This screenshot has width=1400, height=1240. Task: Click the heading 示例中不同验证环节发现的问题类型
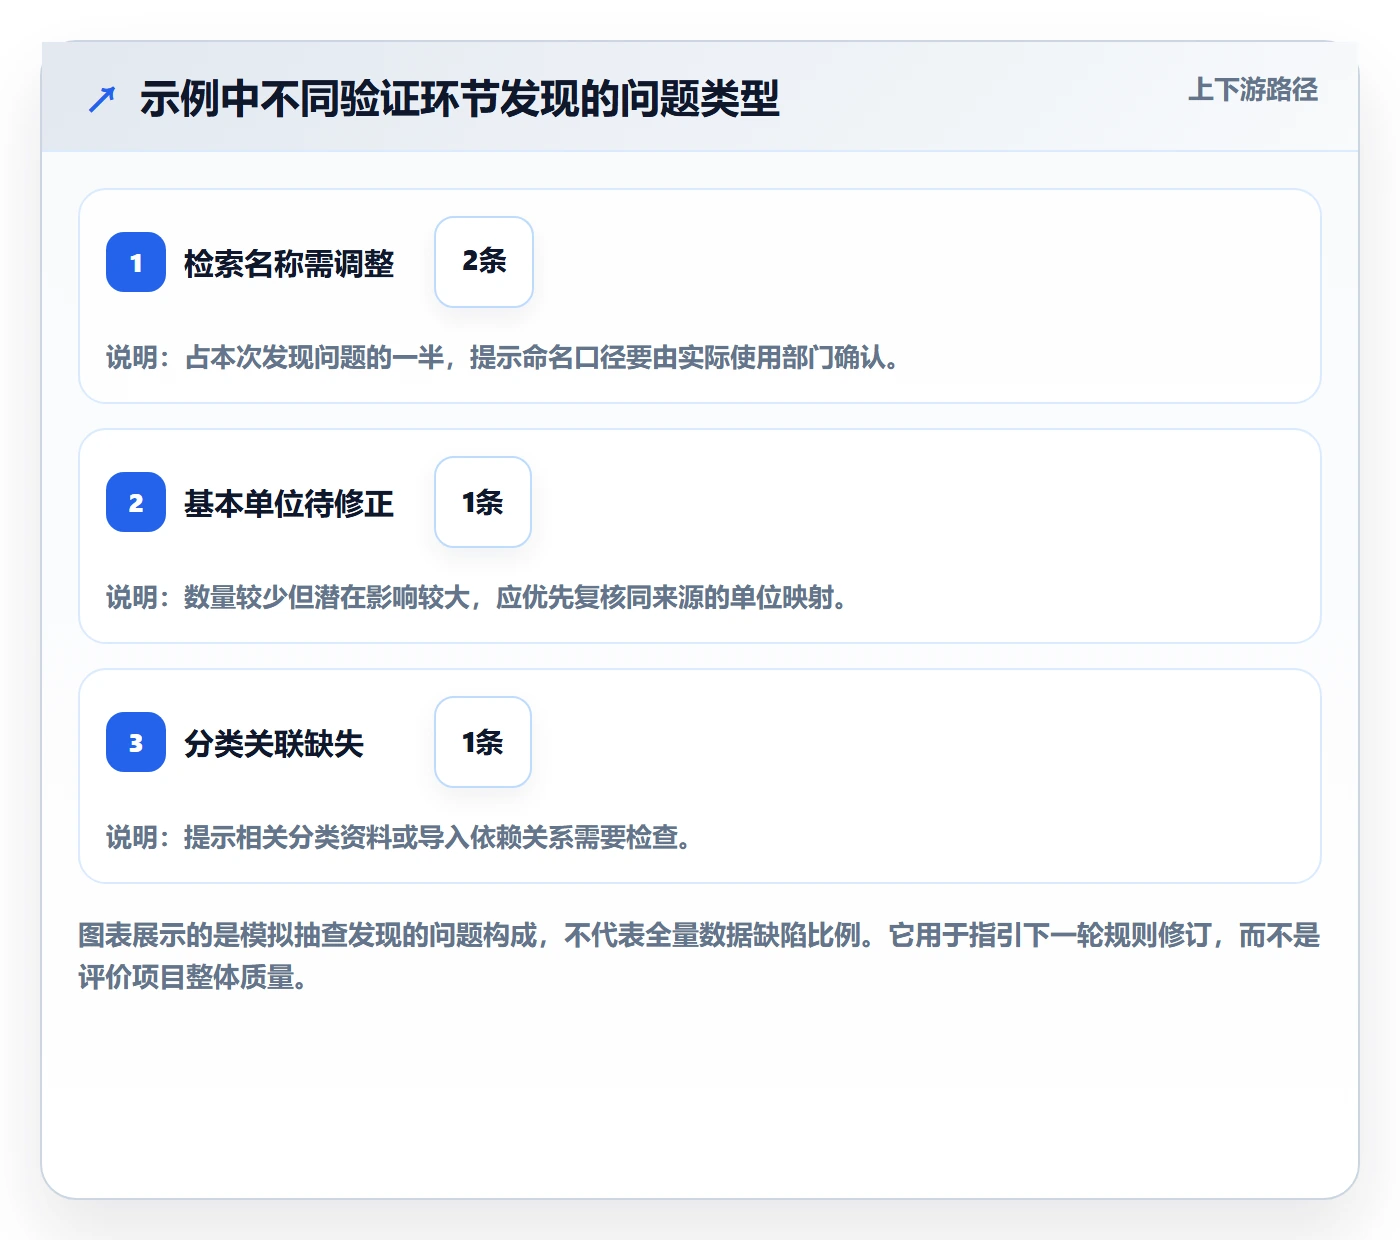coord(459,99)
